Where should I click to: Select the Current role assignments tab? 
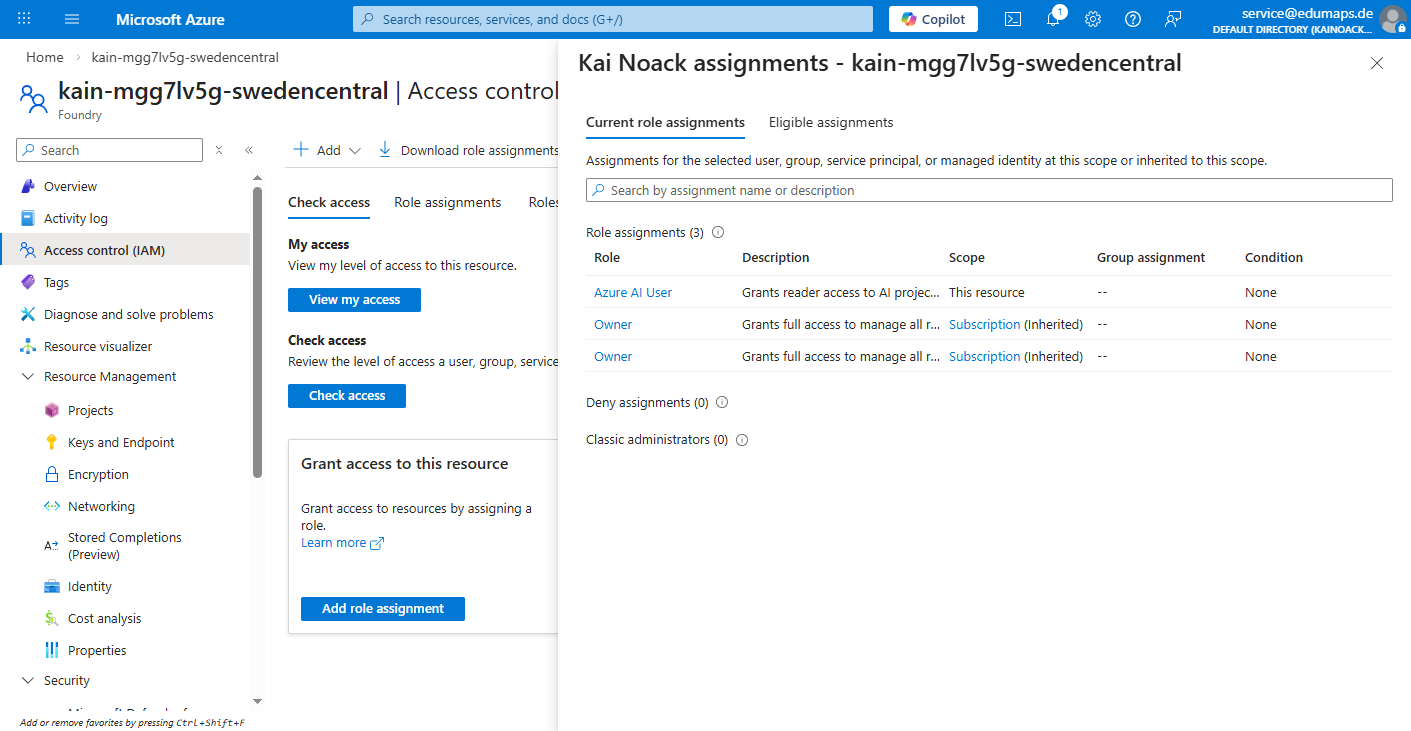tap(665, 122)
